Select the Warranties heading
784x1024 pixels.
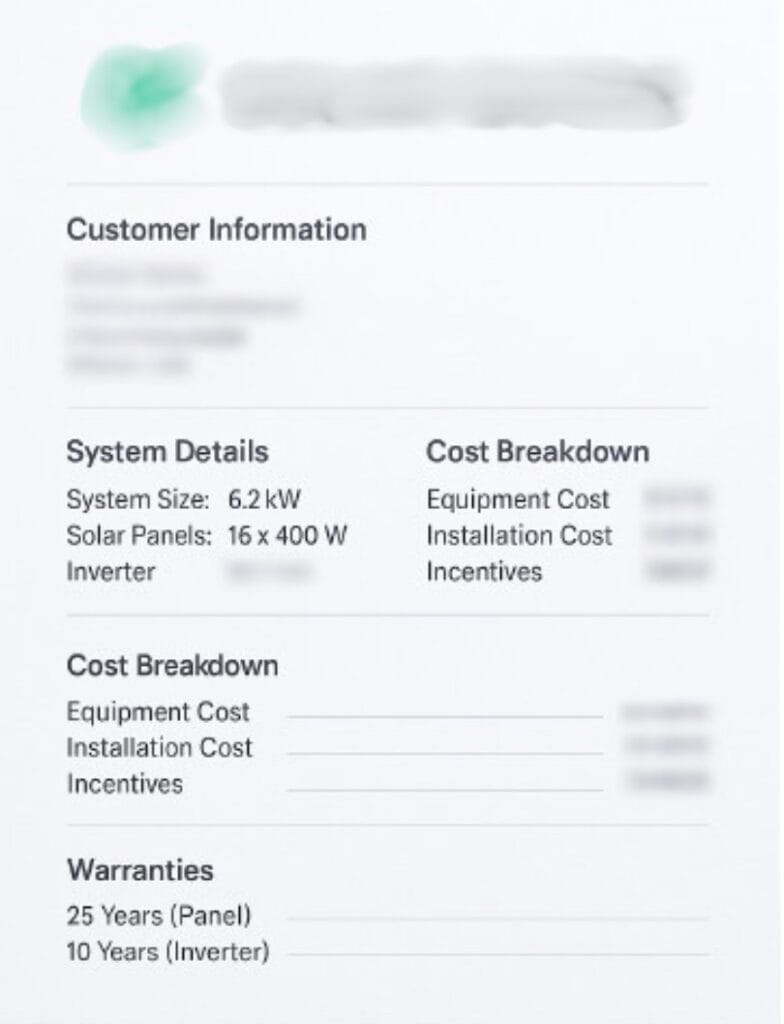(140, 869)
